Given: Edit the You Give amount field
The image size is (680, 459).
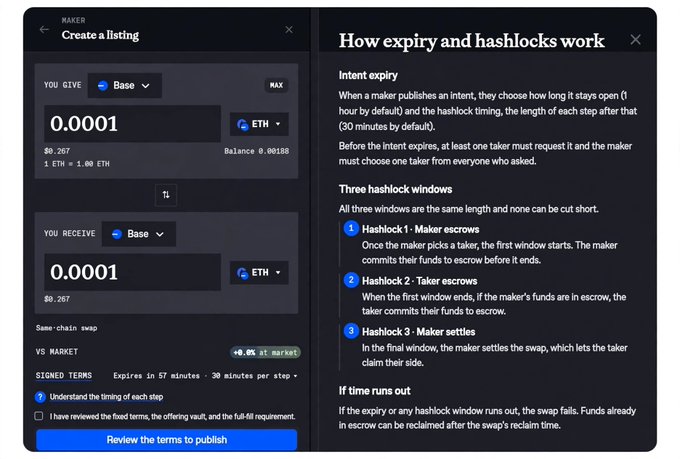Looking at the screenshot, I should tap(132, 124).
